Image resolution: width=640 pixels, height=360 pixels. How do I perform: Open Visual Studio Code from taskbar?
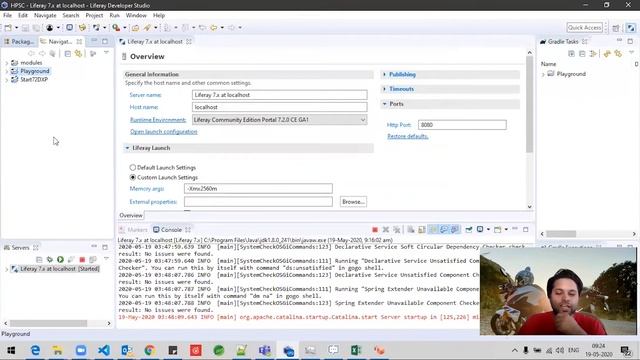(x=104, y=350)
